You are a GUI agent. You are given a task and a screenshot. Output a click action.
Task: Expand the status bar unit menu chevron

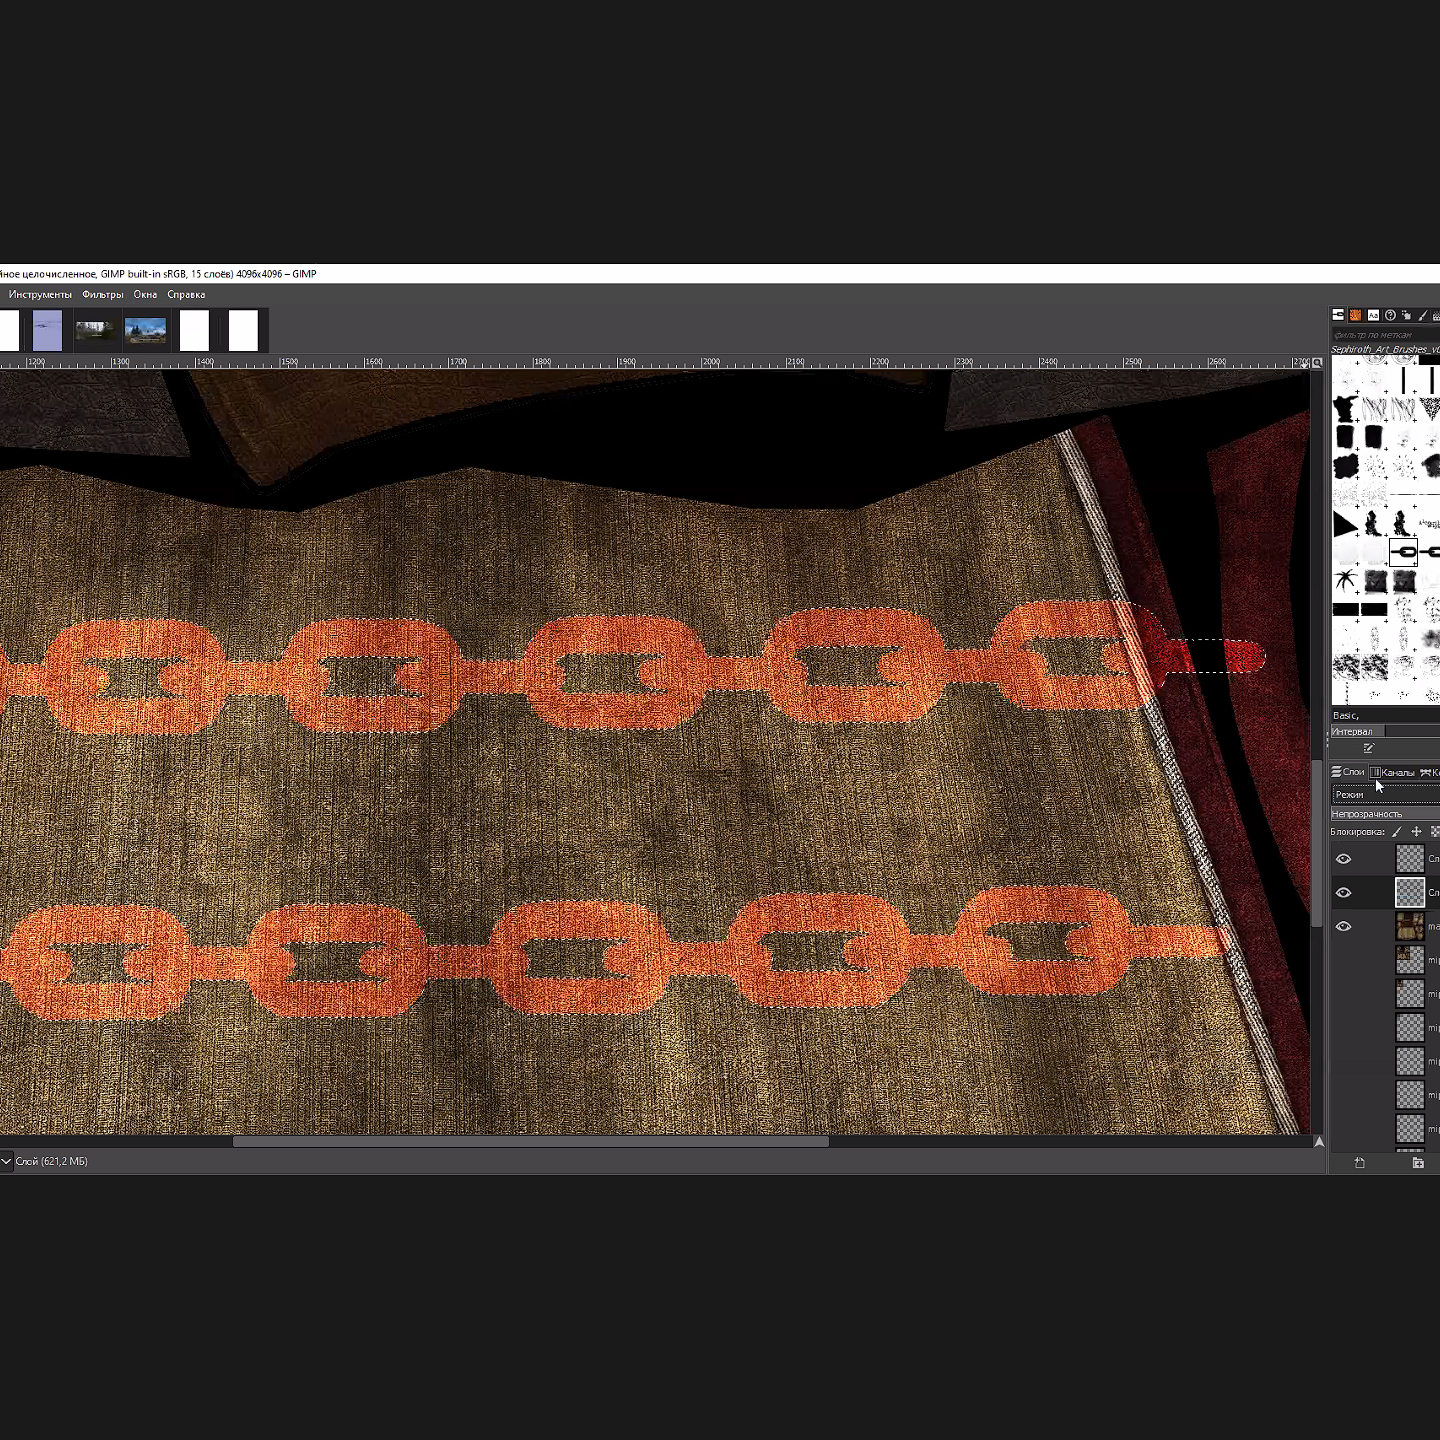click(6, 1161)
